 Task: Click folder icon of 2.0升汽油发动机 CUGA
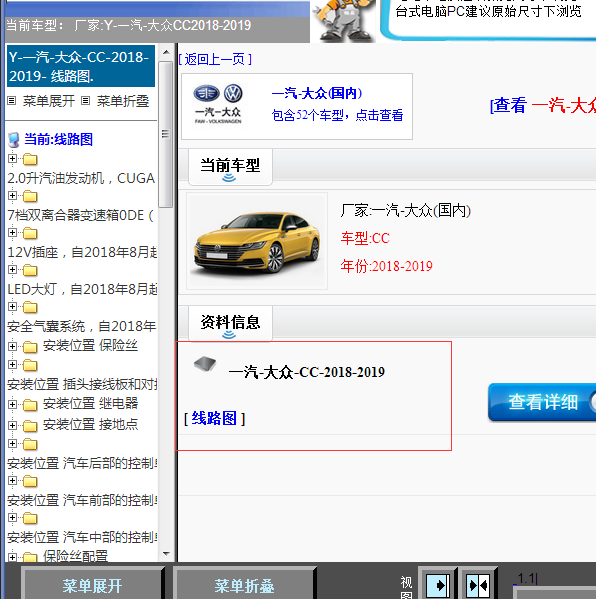[30, 159]
